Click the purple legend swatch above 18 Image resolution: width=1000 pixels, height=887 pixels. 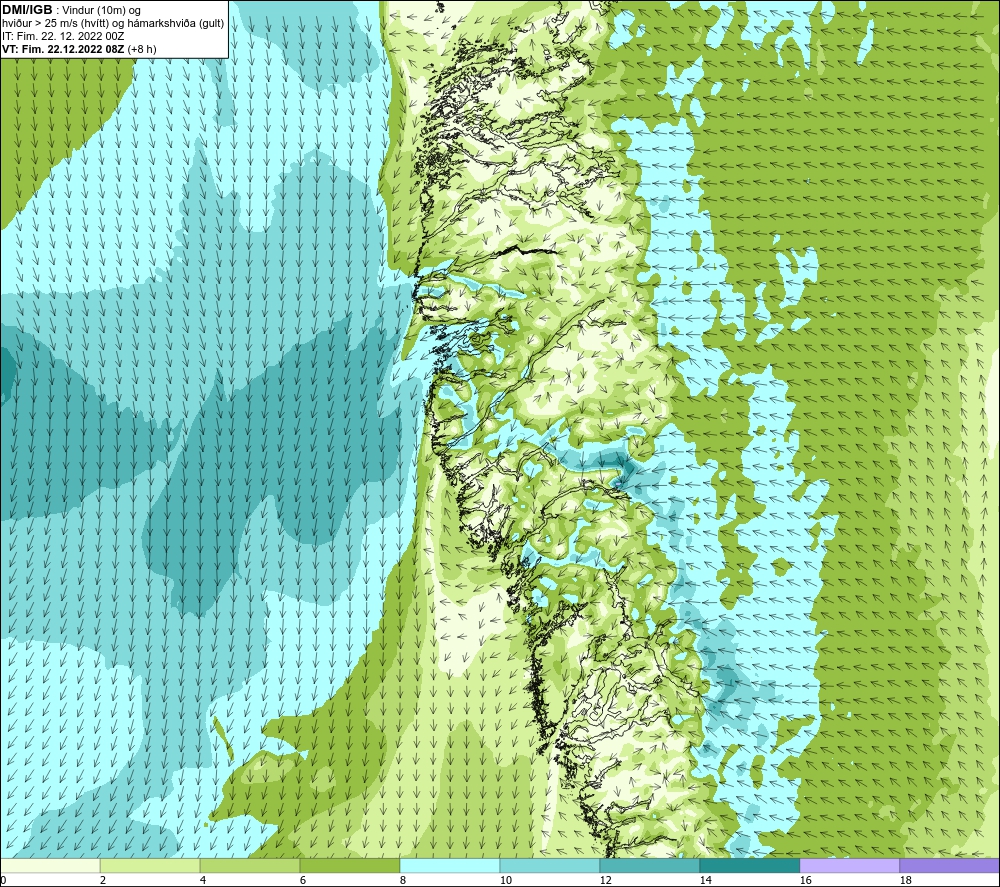click(x=949, y=865)
